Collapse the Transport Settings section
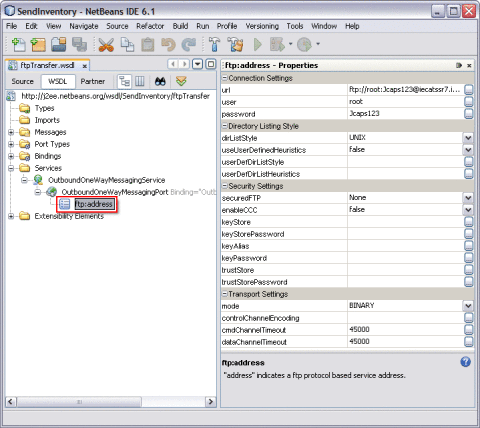480x428 pixels. coord(225,294)
